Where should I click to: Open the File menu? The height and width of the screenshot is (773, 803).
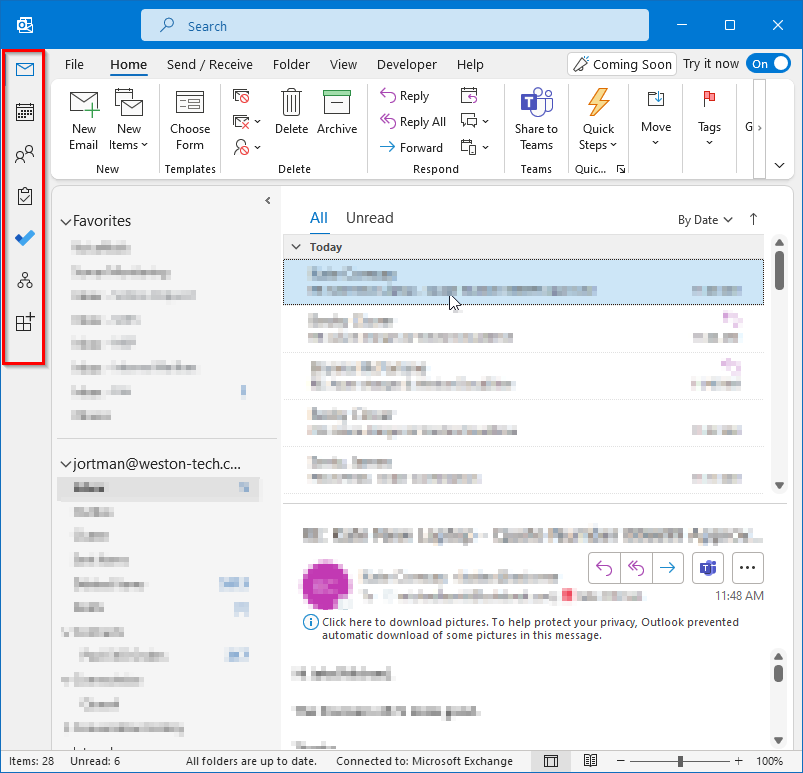74,65
